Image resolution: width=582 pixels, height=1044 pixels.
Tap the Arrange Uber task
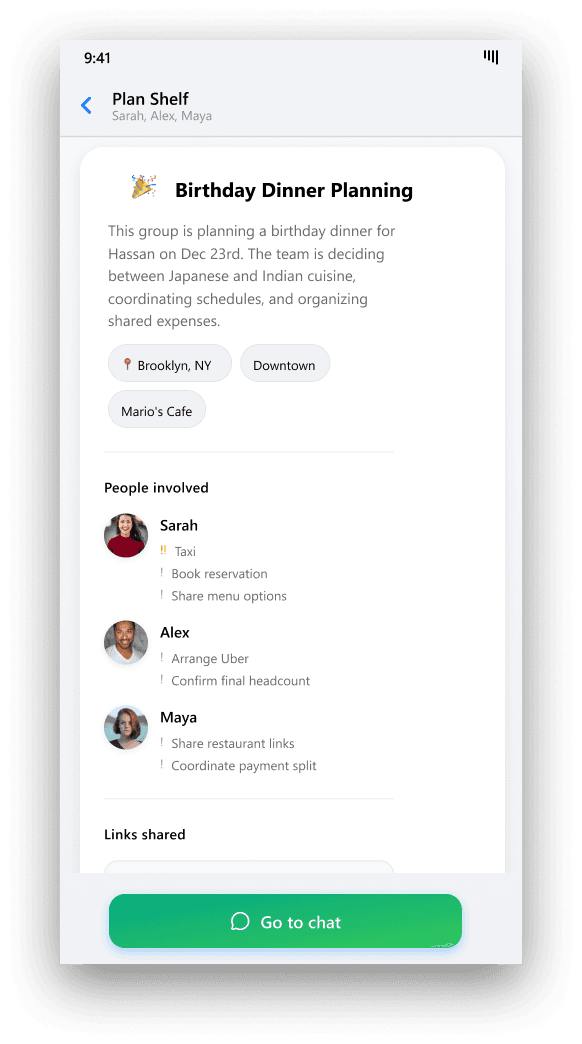(210, 658)
